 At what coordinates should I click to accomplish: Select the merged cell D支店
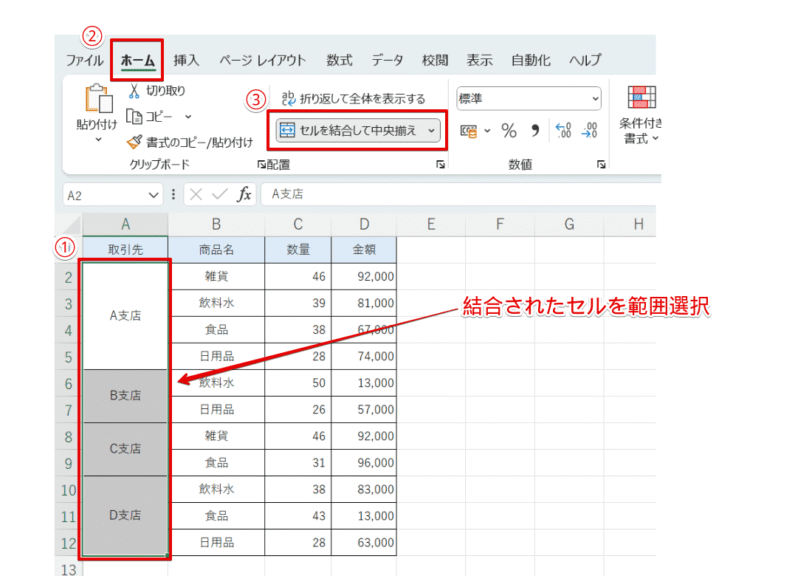[x=125, y=515]
